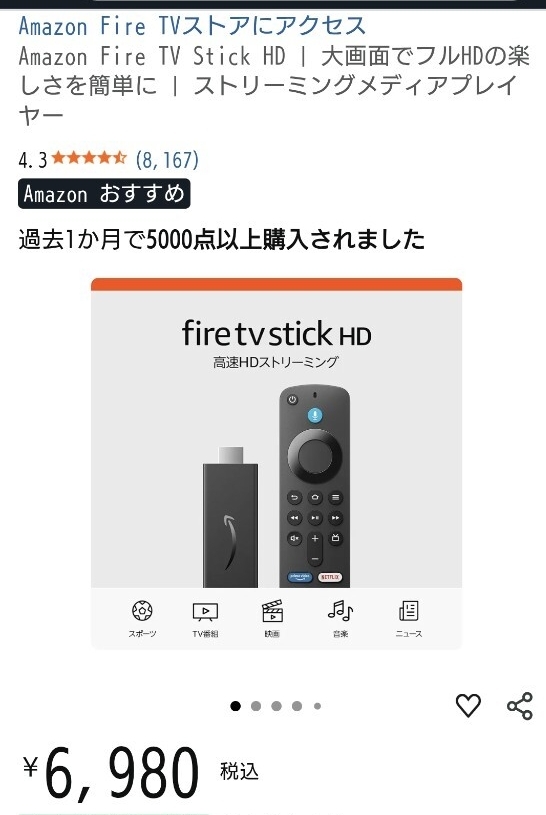Tap the Amazon おすすめ badge
The image size is (546, 815).
click(104, 194)
